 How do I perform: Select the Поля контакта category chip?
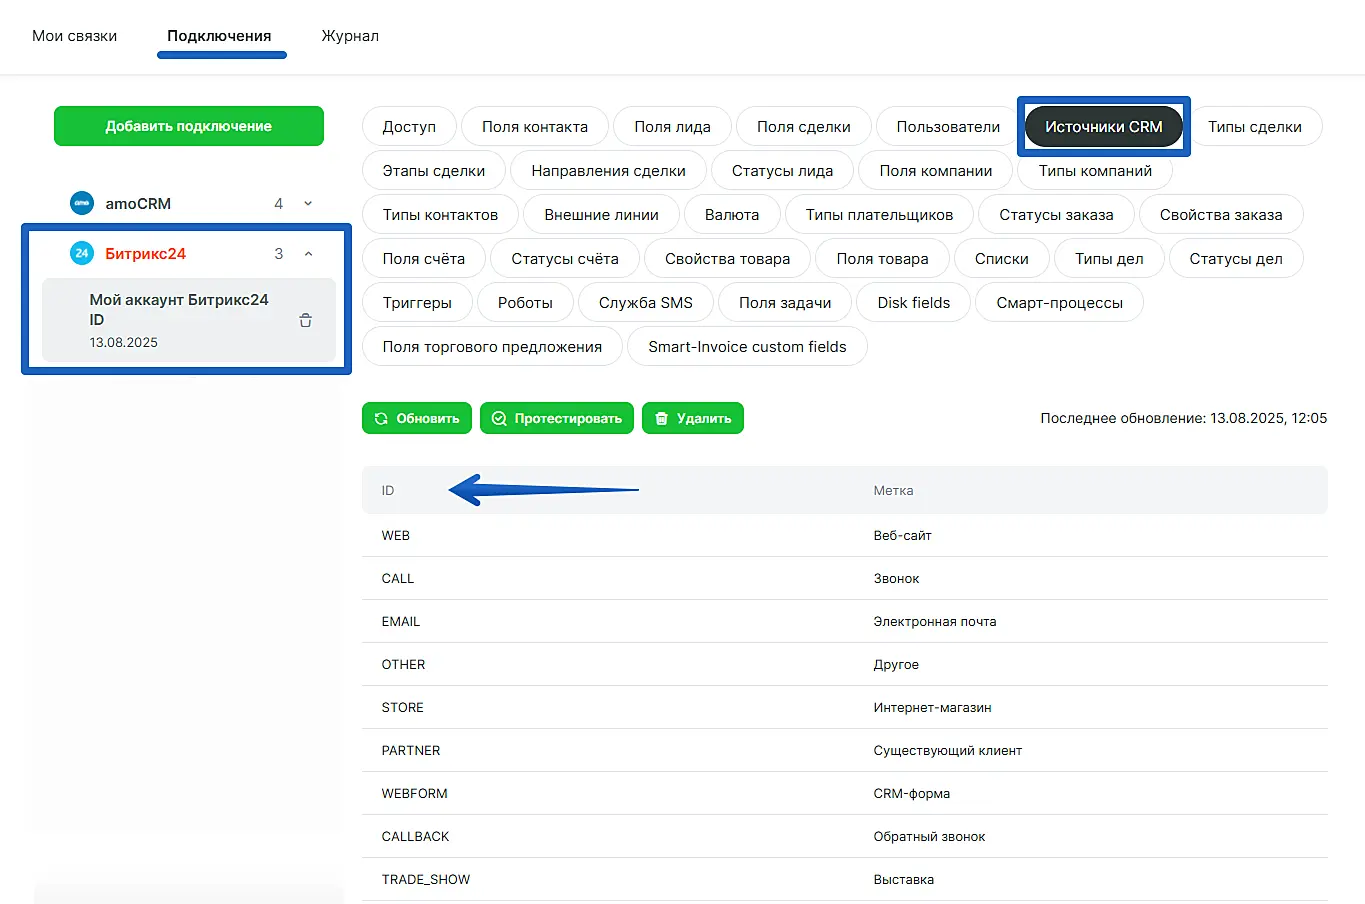(x=534, y=127)
